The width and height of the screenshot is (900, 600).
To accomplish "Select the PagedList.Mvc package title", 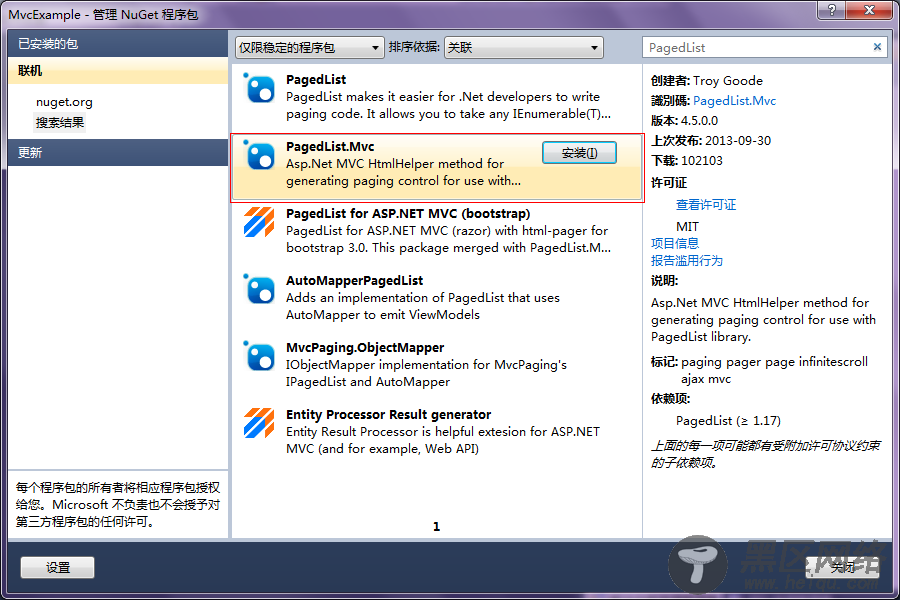I will (330, 146).
